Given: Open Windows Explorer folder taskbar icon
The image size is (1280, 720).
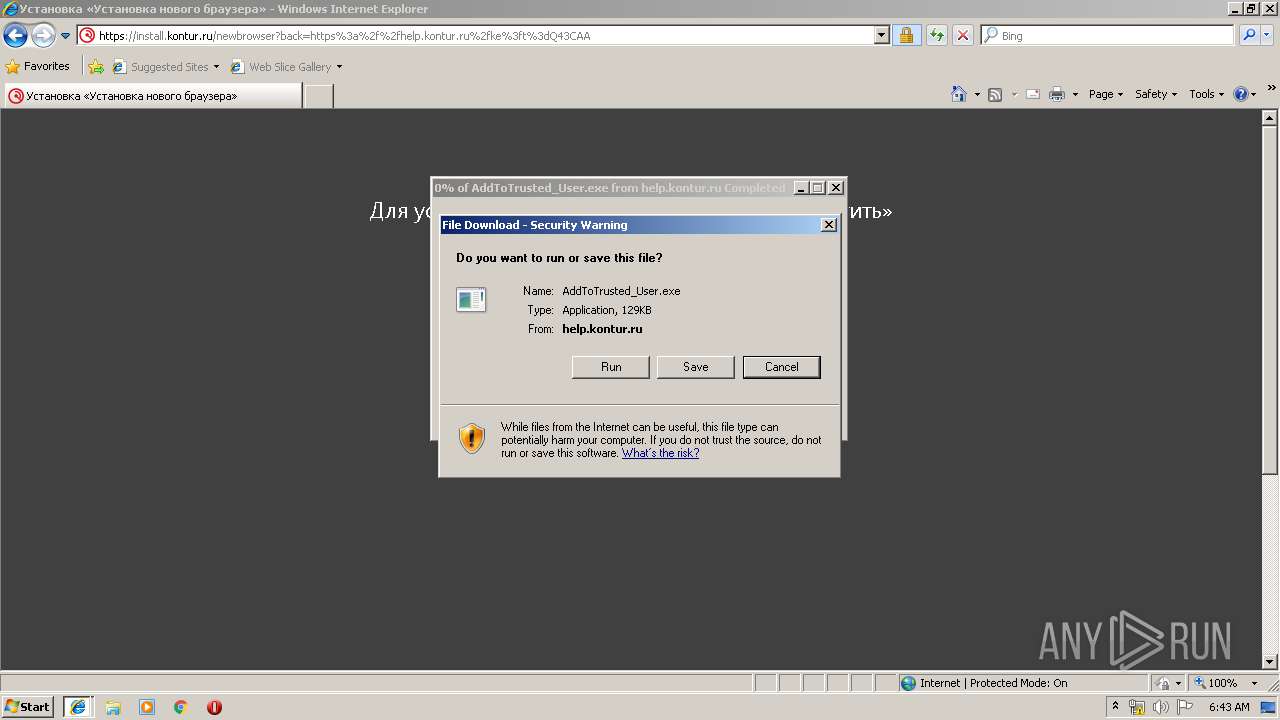Looking at the screenshot, I should (113, 707).
